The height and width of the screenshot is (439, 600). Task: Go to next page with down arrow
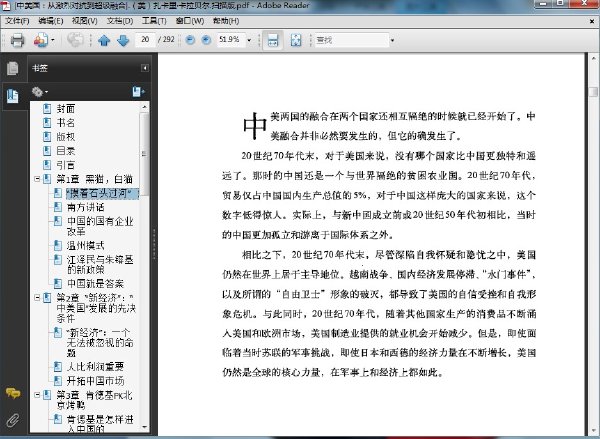123,40
